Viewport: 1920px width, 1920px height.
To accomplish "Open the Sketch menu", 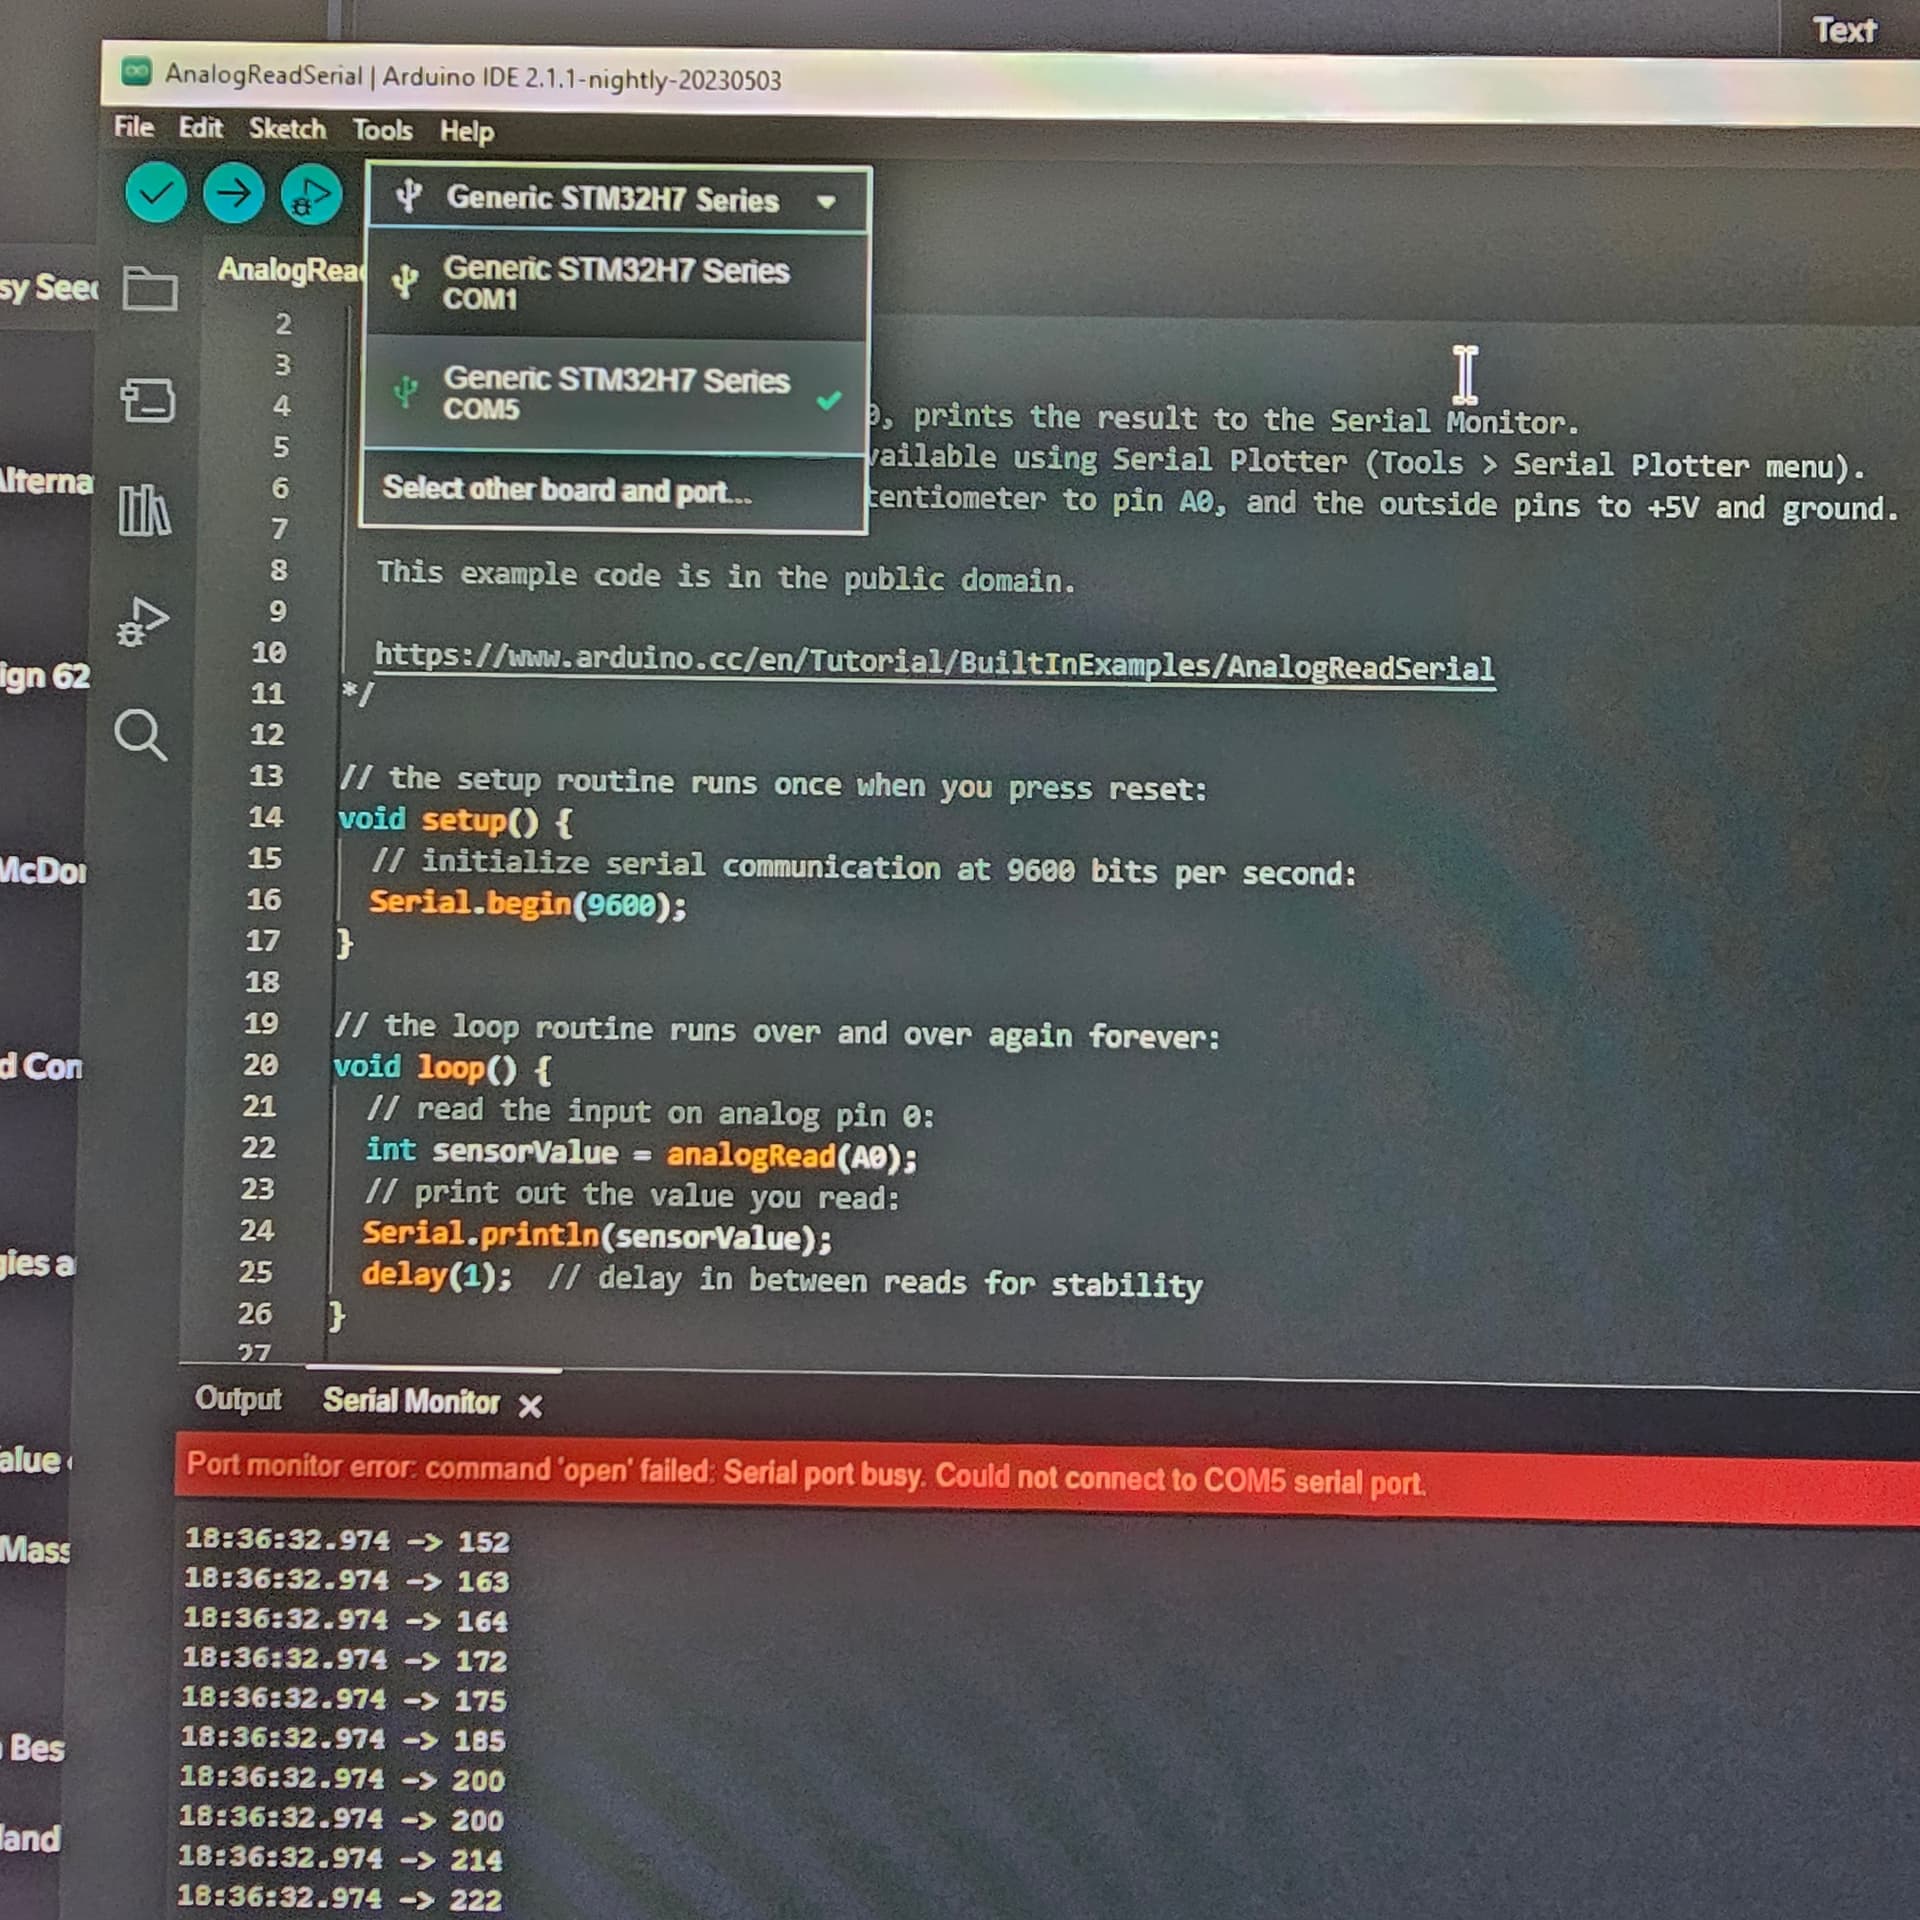I will pos(287,129).
